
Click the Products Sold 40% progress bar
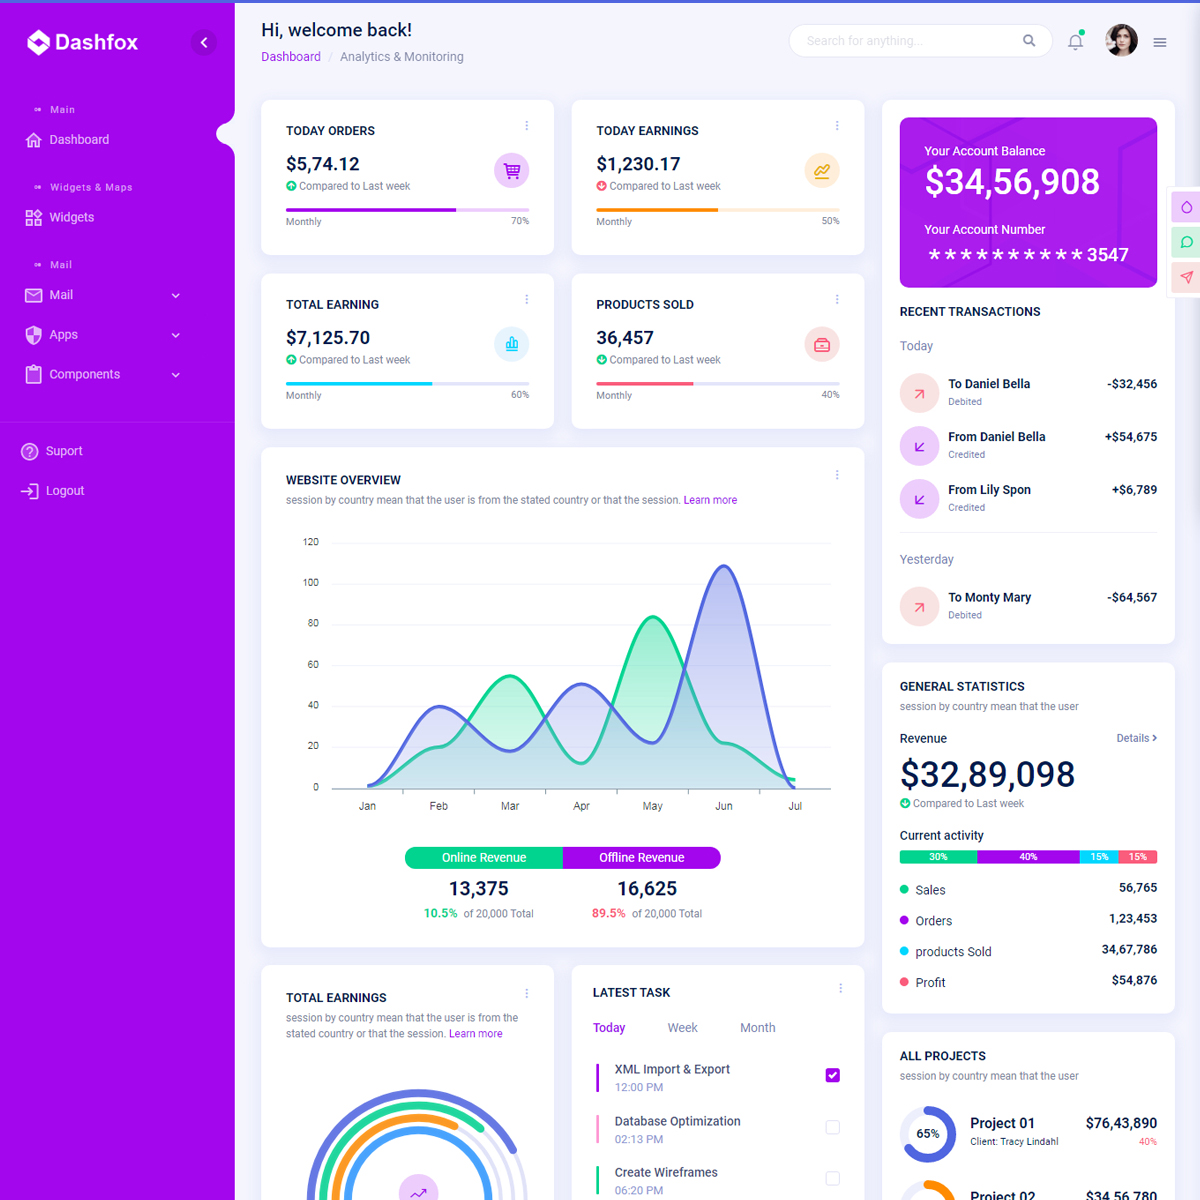pos(718,384)
